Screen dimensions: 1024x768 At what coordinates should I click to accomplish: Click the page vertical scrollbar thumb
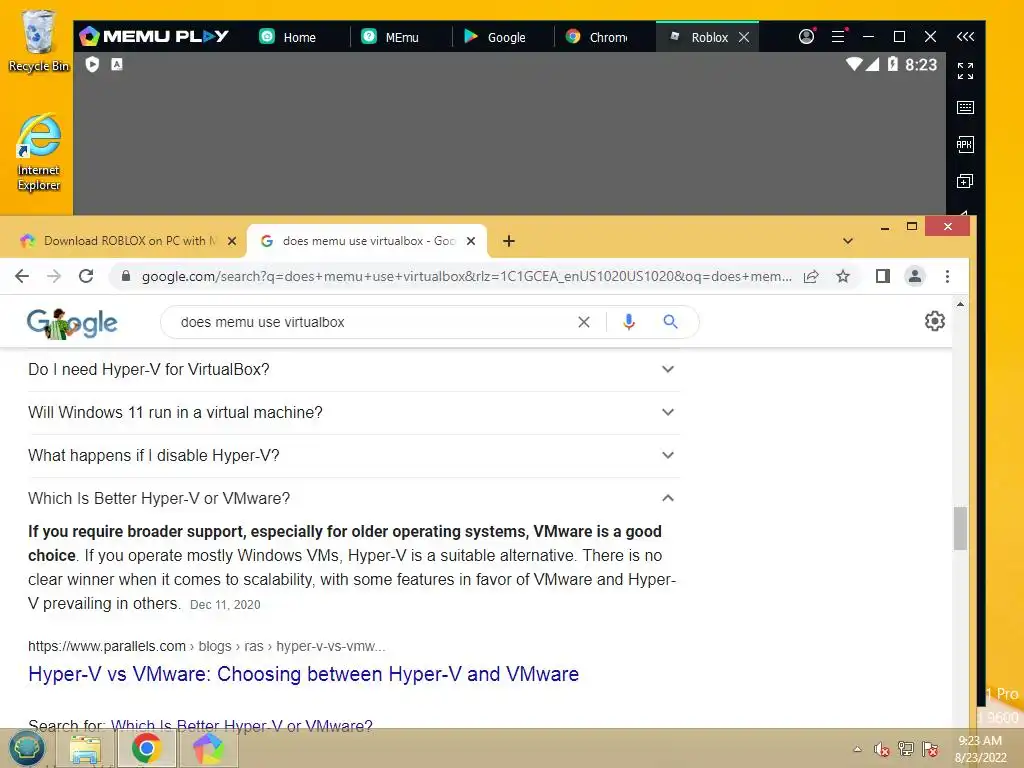click(959, 528)
